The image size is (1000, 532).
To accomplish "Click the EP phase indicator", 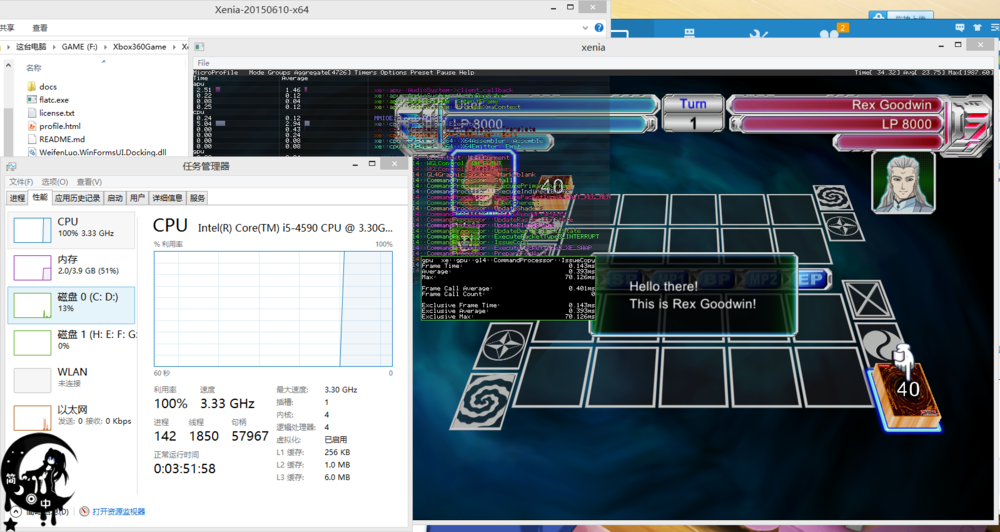I will tap(812, 279).
